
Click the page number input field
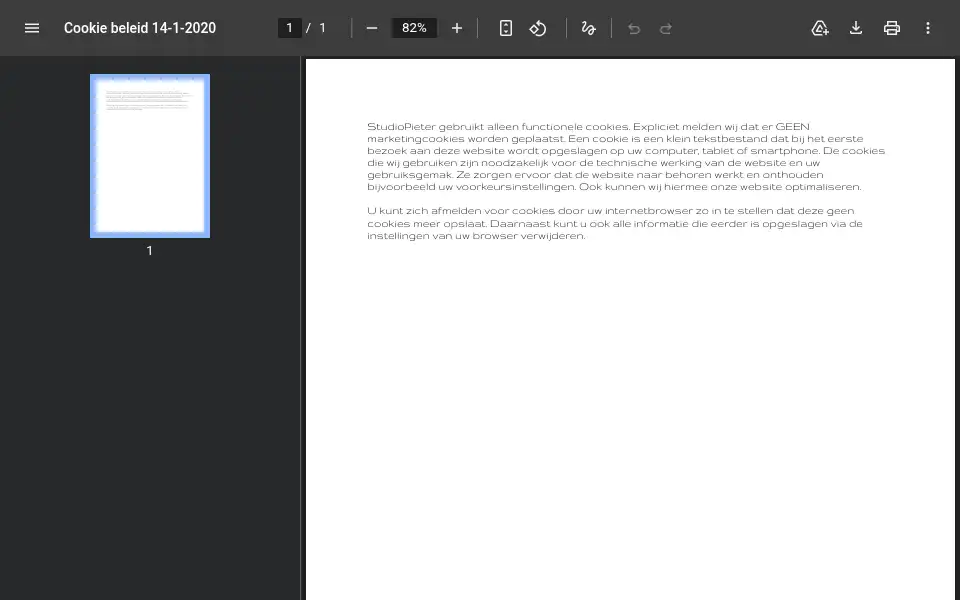point(290,28)
